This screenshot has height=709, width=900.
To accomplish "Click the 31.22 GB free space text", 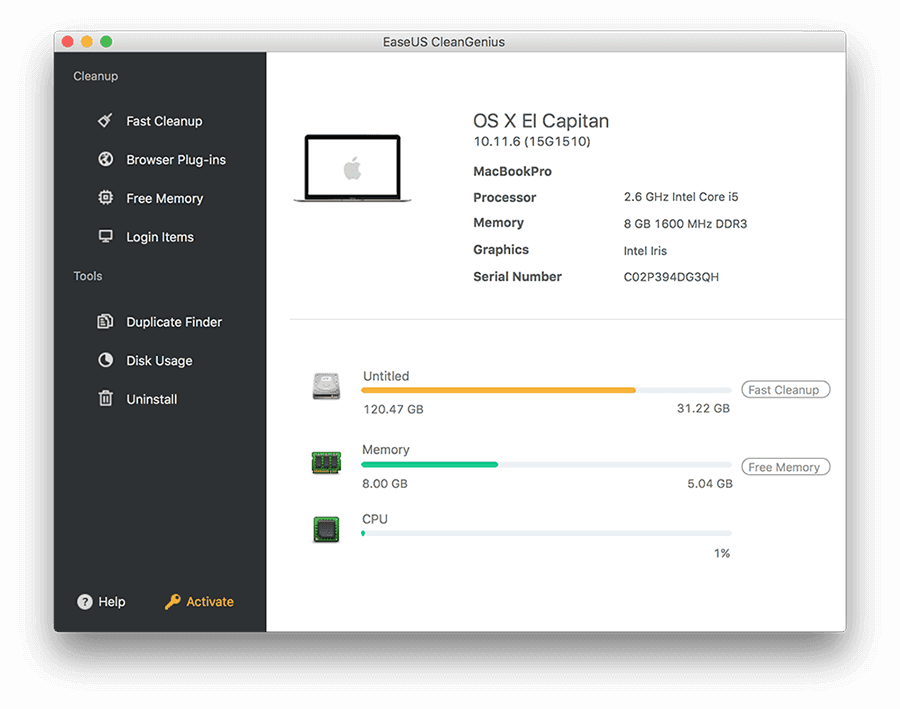I will [703, 408].
